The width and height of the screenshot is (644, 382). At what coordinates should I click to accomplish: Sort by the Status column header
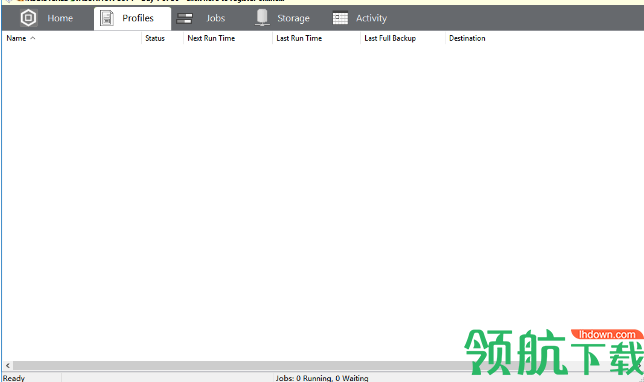coord(163,38)
